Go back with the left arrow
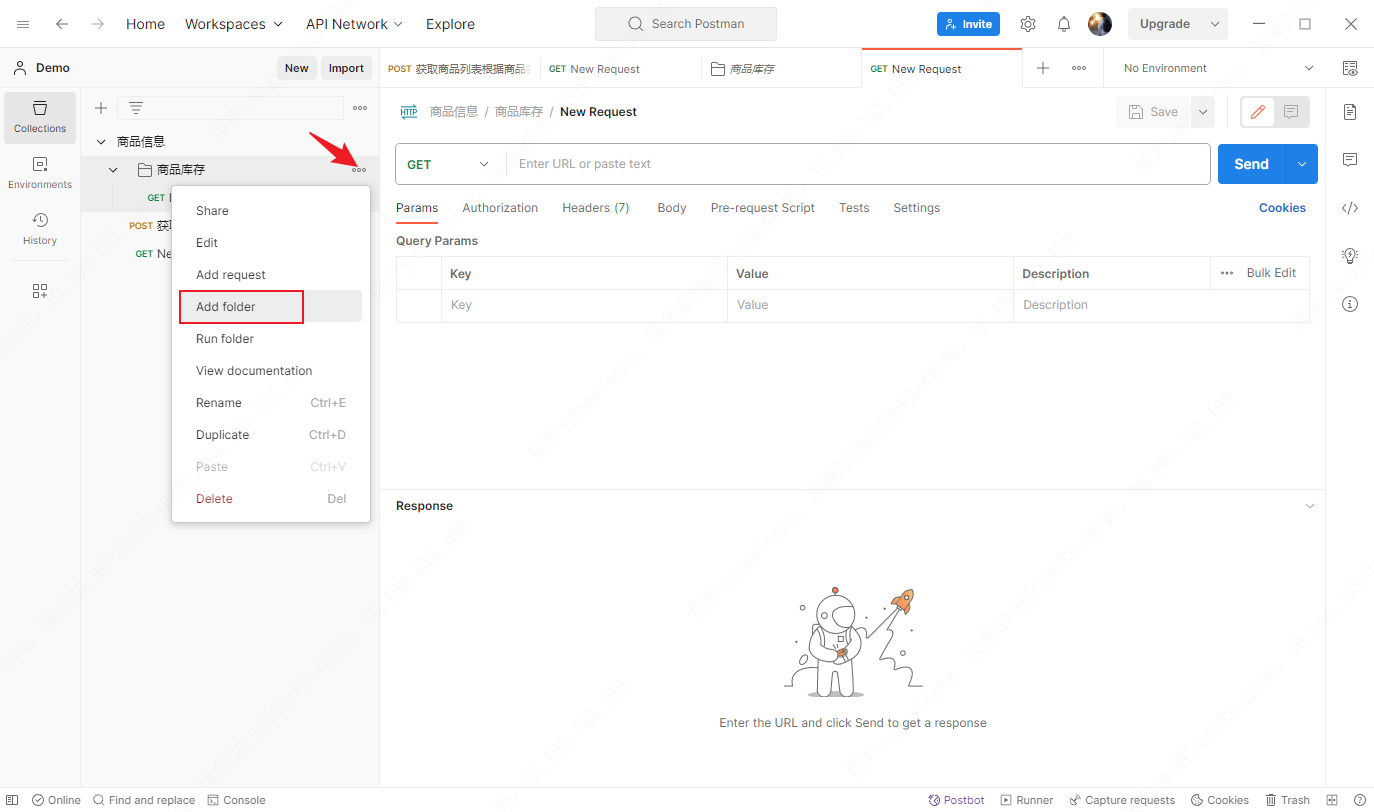1374x812 pixels. click(62, 24)
